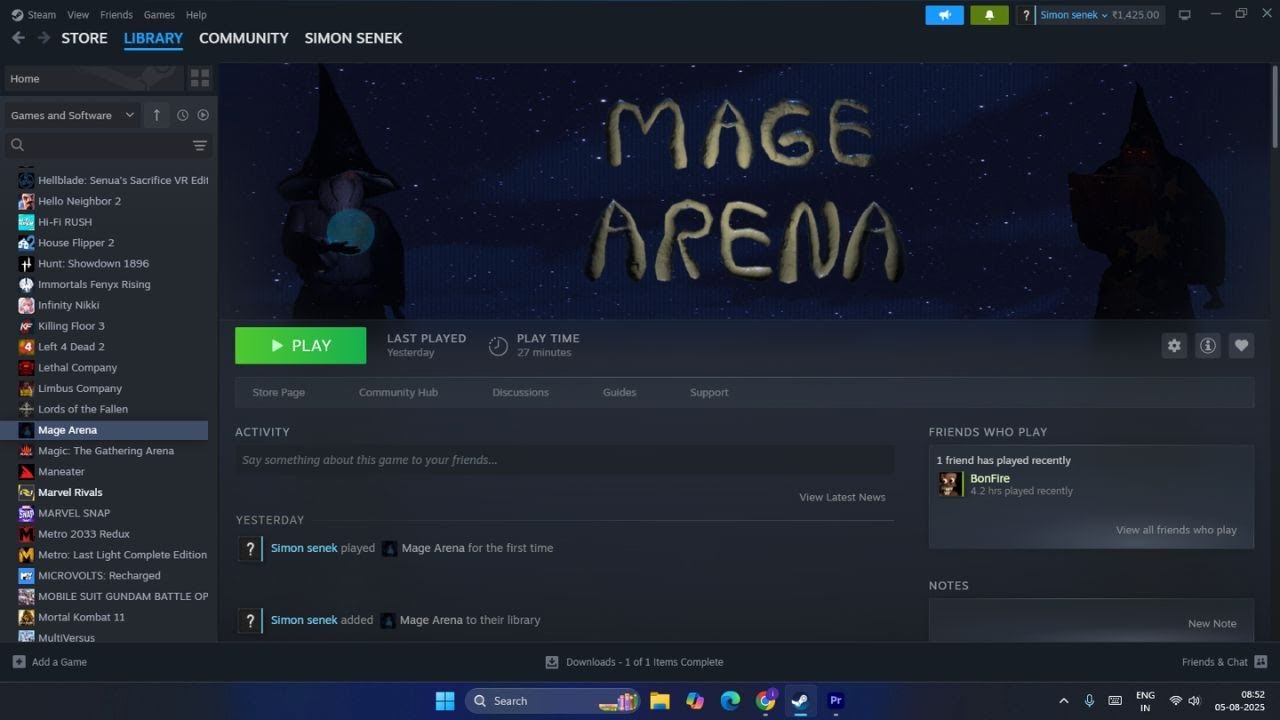Image resolution: width=1280 pixels, height=720 pixels.
Task: Click the main page vertical scrollbar
Action: [x=1275, y=108]
